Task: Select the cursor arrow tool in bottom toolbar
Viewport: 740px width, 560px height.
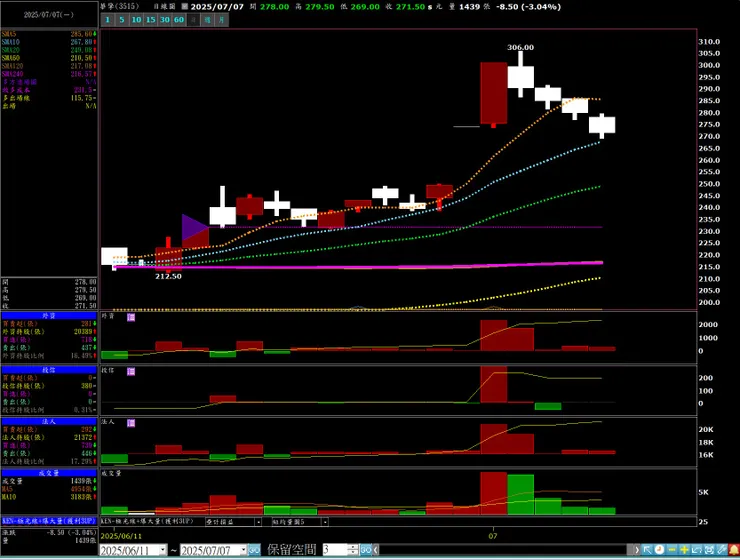Action: pyautogui.click(x=647, y=550)
